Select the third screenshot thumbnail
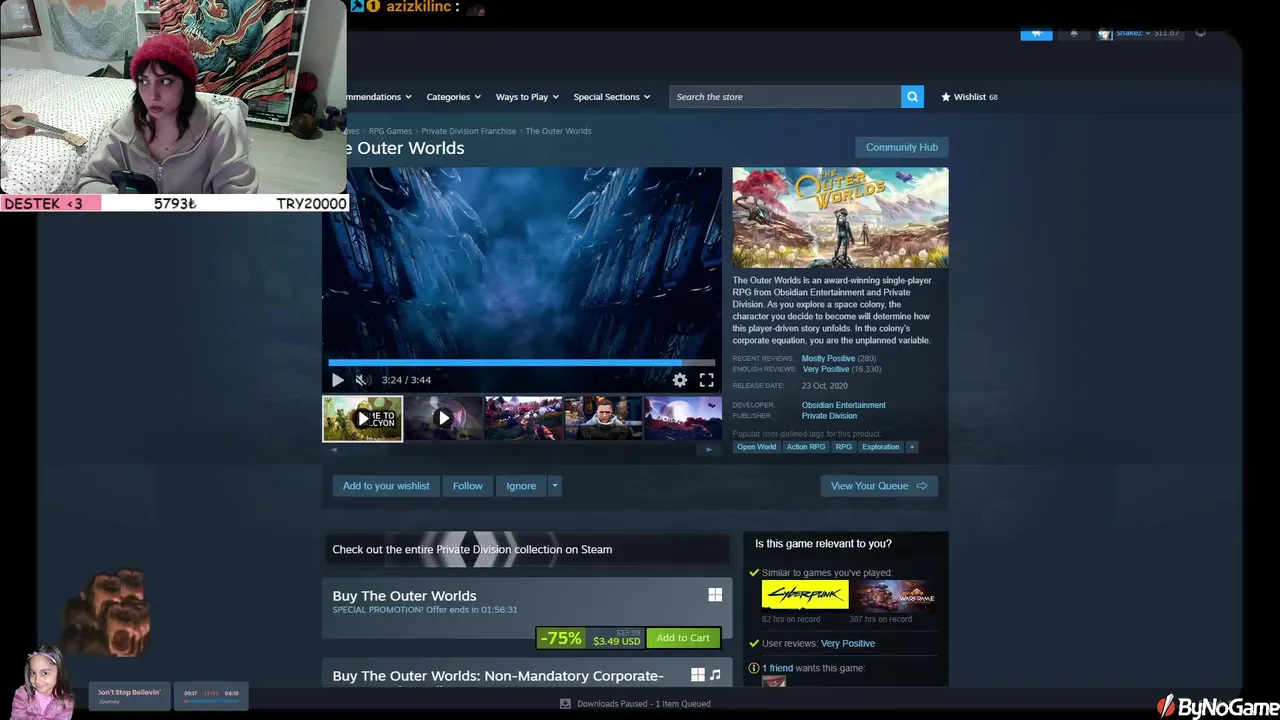Image resolution: width=1280 pixels, height=720 pixels. (x=523, y=418)
